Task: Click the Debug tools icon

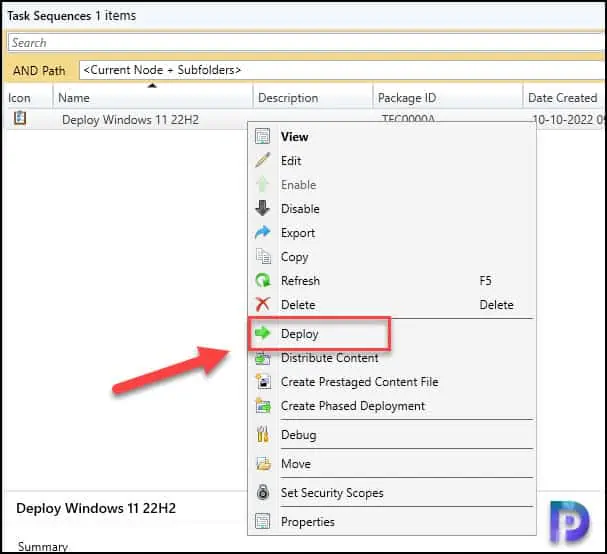Action: (x=263, y=434)
